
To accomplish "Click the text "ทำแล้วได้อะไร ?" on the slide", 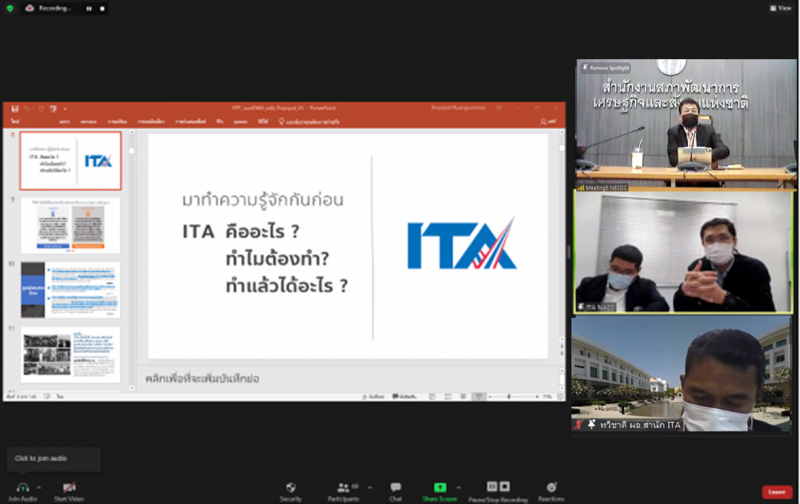I will [x=287, y=286].
